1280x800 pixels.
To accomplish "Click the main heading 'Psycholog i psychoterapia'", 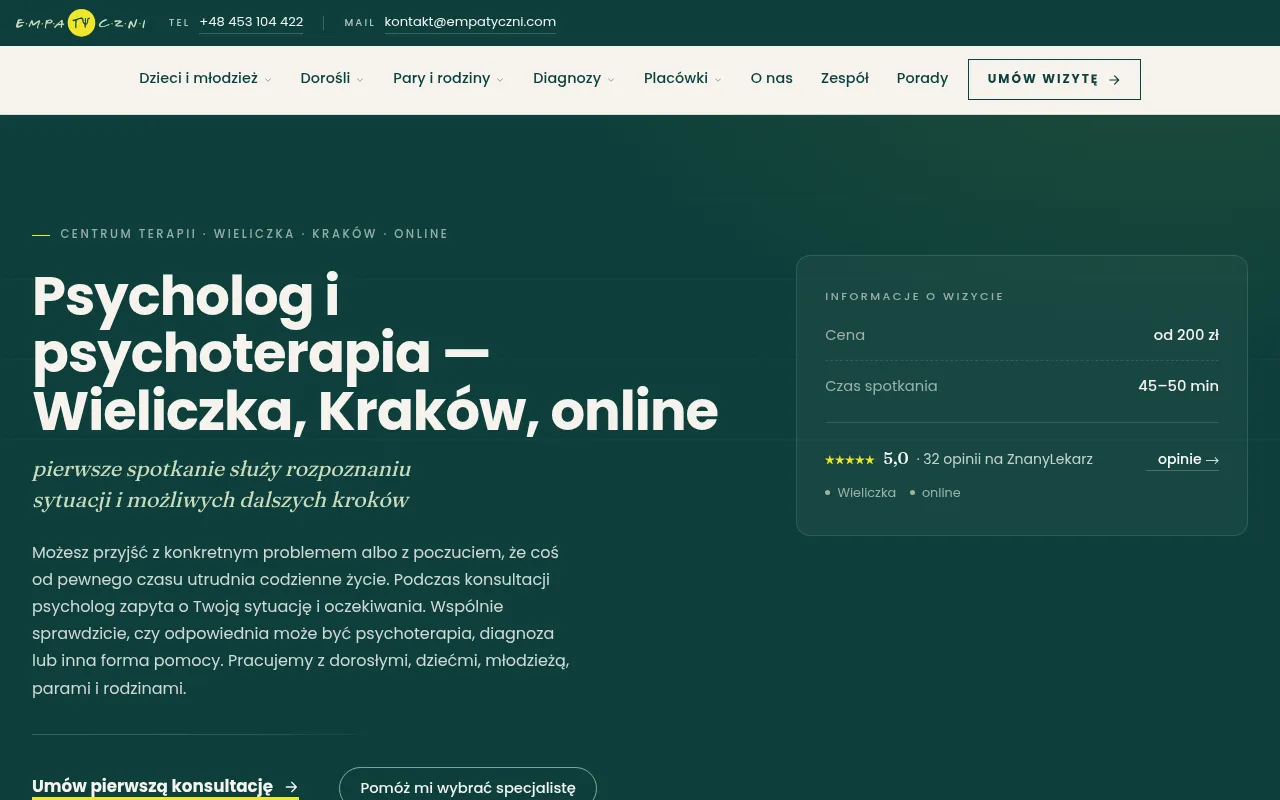I will point(375,353).
